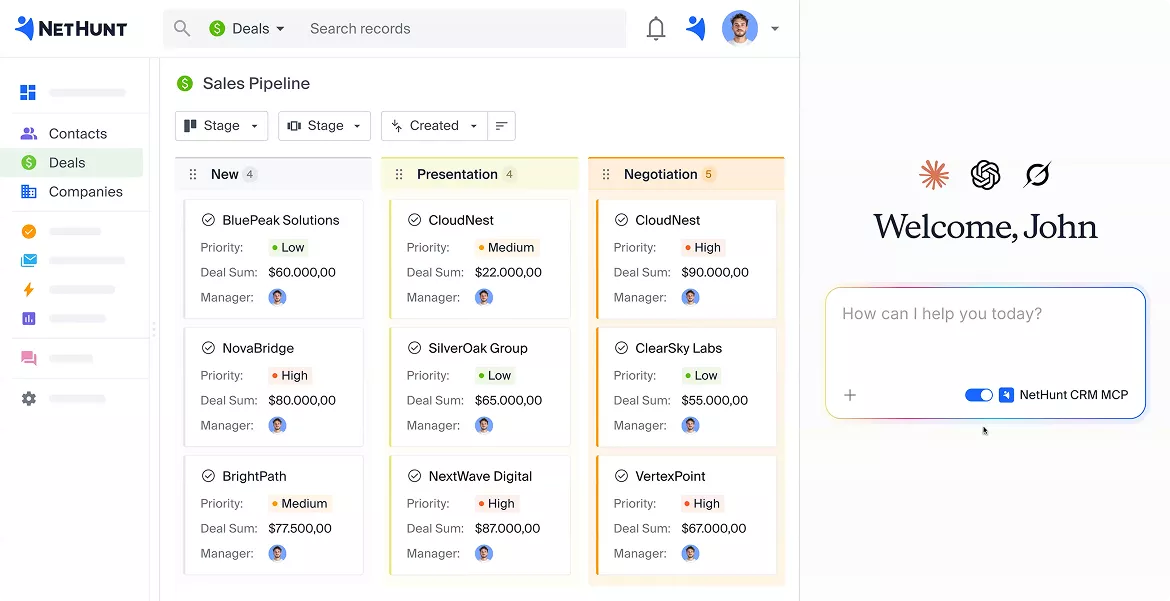The height and width of the screenshot is (601, 1170).
Task: Open the BluePeak Solutions deal
Action: pos(281,220)
